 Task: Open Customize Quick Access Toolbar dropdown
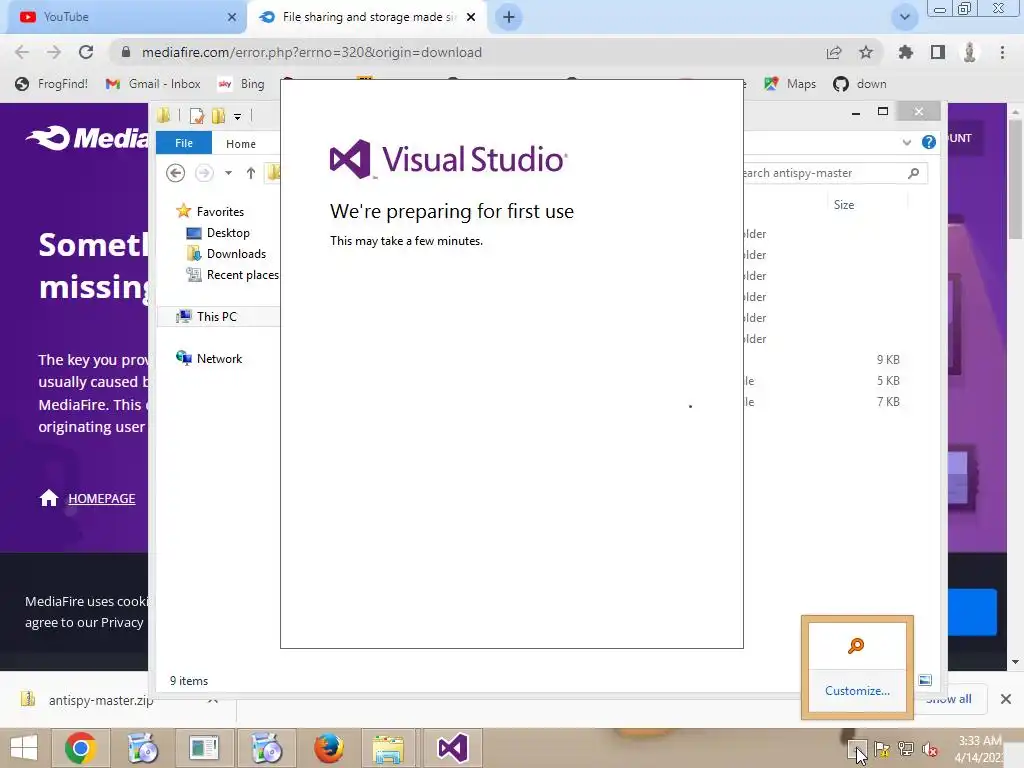pyautogui.click(x=238, y=117)
